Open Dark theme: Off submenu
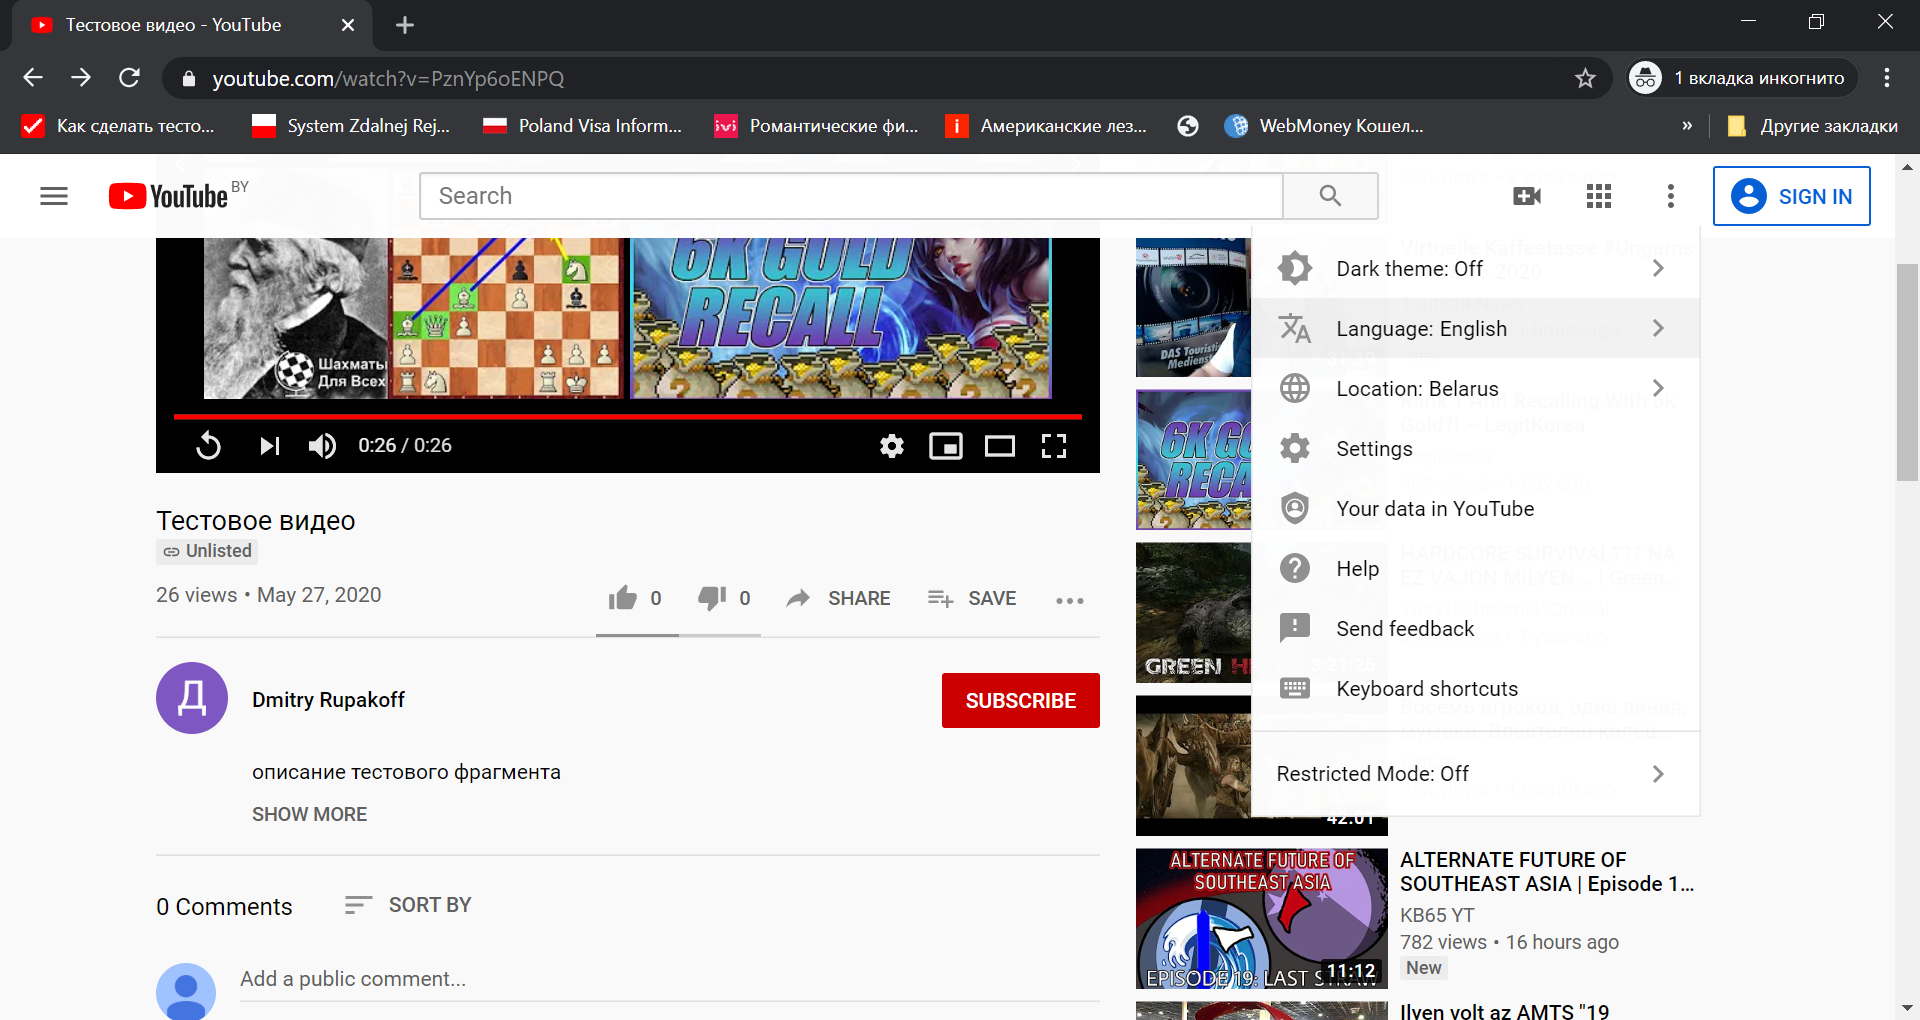The width and height of the screenshot is (1920, 1020). (1475, 268)
